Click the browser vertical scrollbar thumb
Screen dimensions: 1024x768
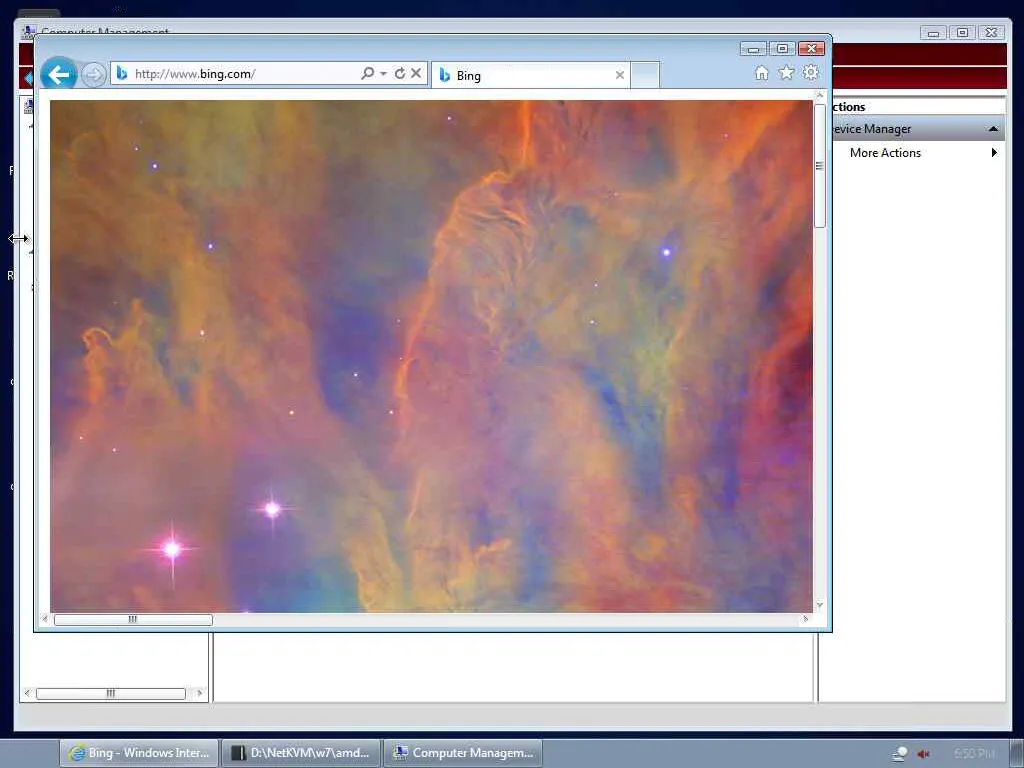point(820,166)
